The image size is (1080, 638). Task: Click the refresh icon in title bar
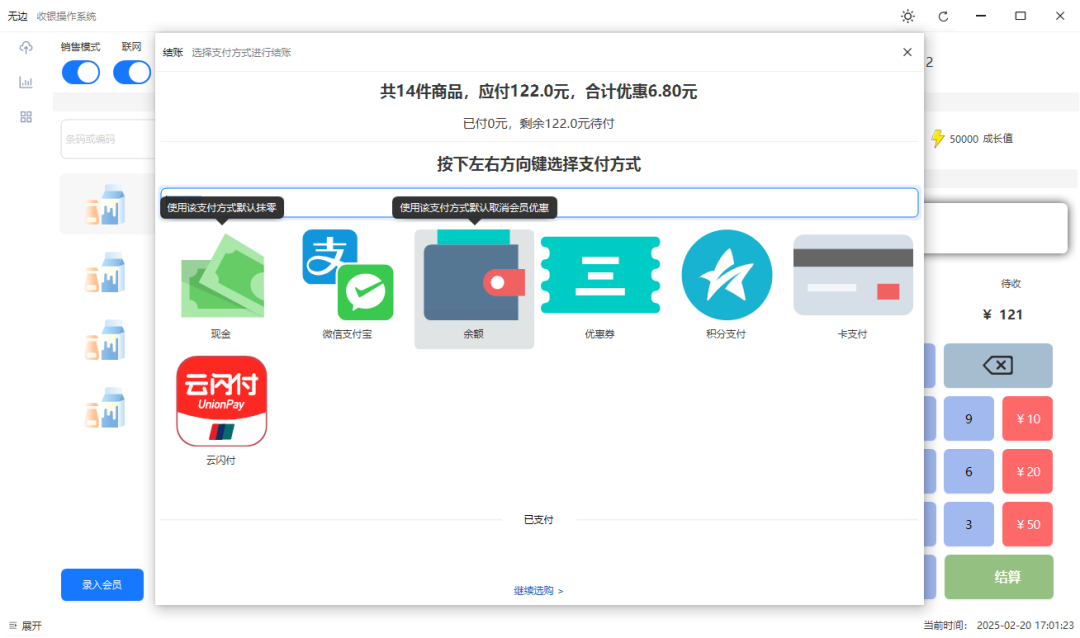[944, 17]
